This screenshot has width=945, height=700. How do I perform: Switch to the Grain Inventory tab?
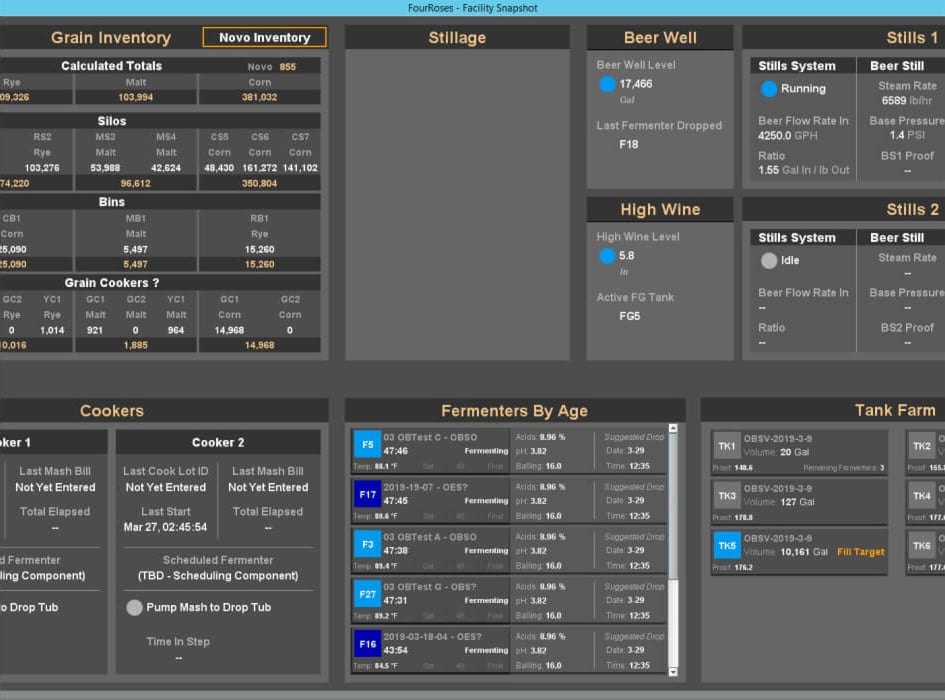112,37
